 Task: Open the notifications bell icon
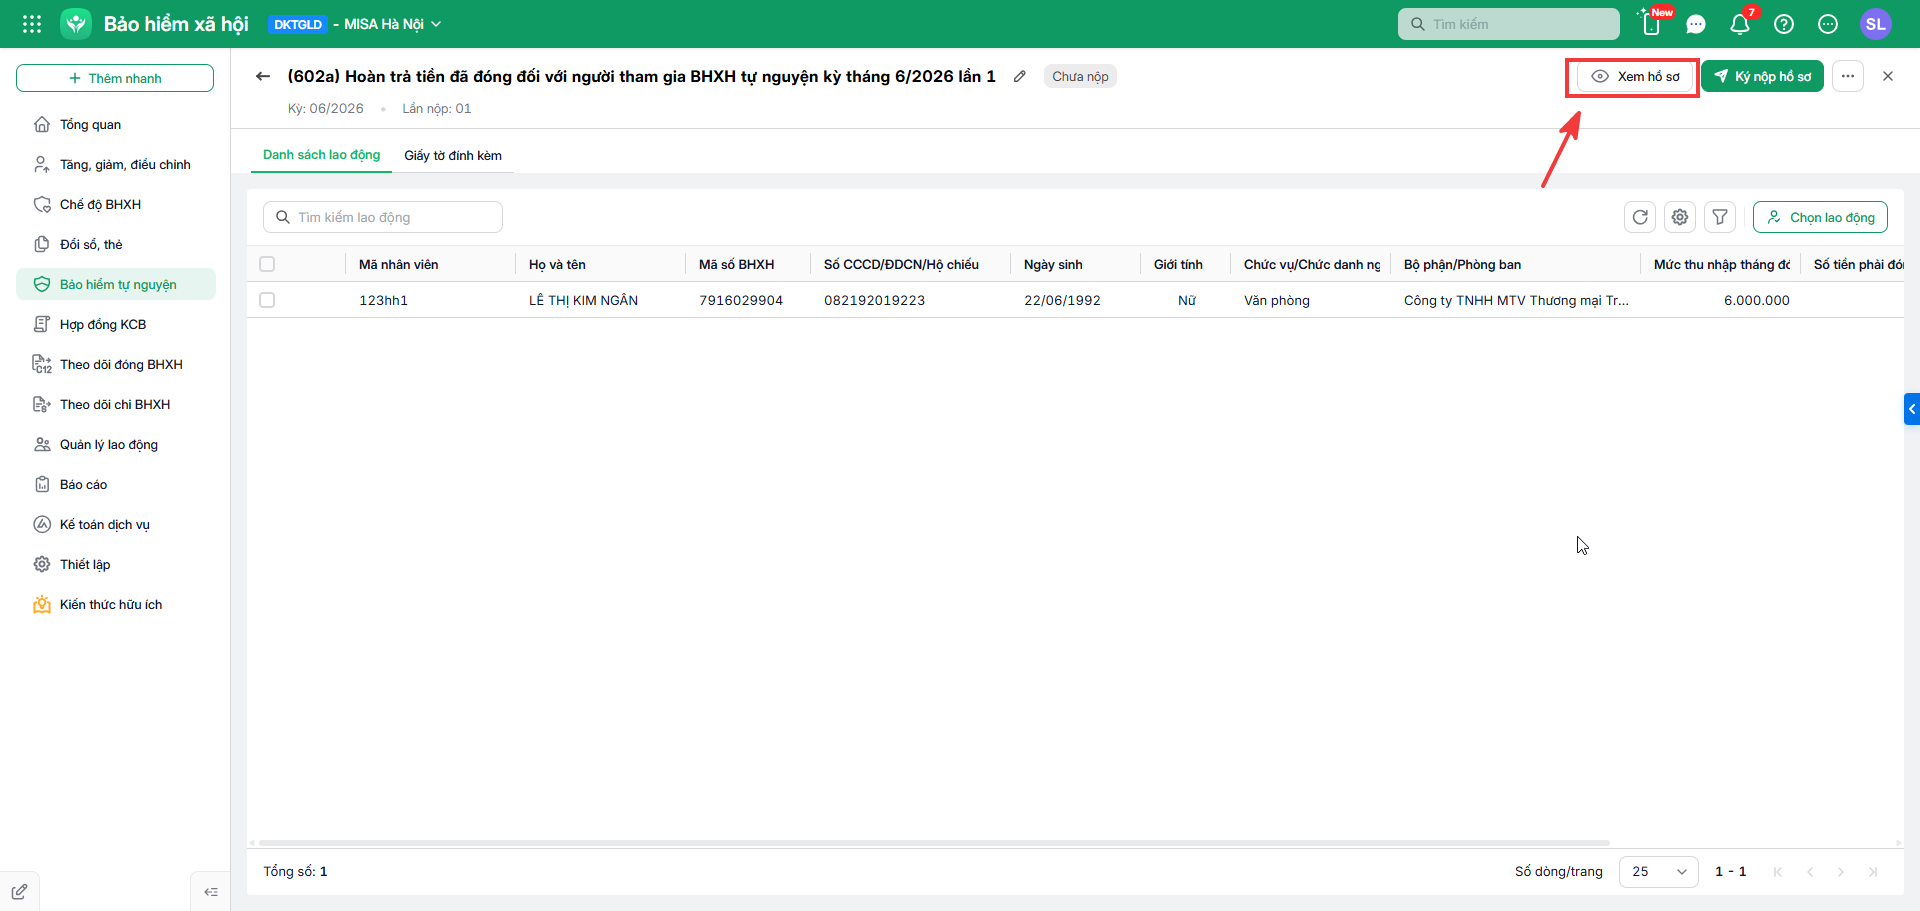[x=1740, y=24]
